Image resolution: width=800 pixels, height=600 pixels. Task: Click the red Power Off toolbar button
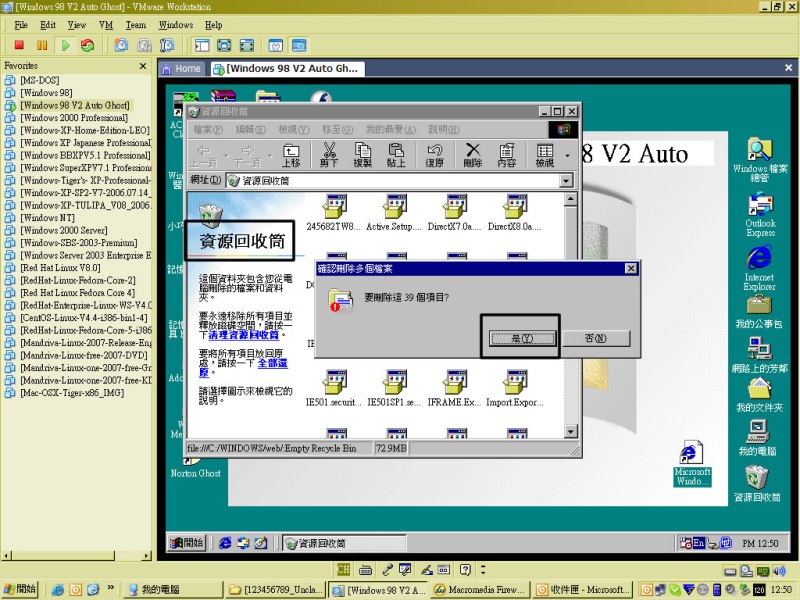click(x=19, y=45)
